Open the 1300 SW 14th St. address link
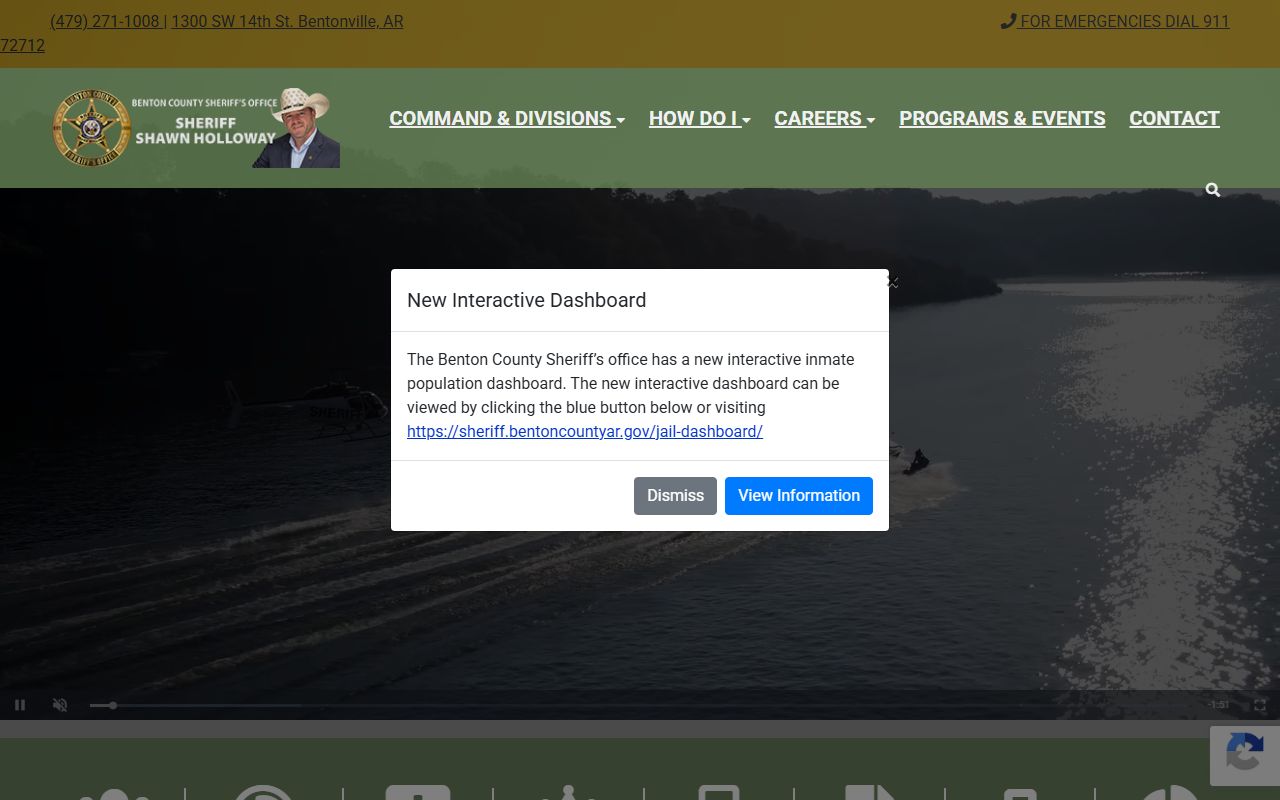1280x800 pixels. 287,21
